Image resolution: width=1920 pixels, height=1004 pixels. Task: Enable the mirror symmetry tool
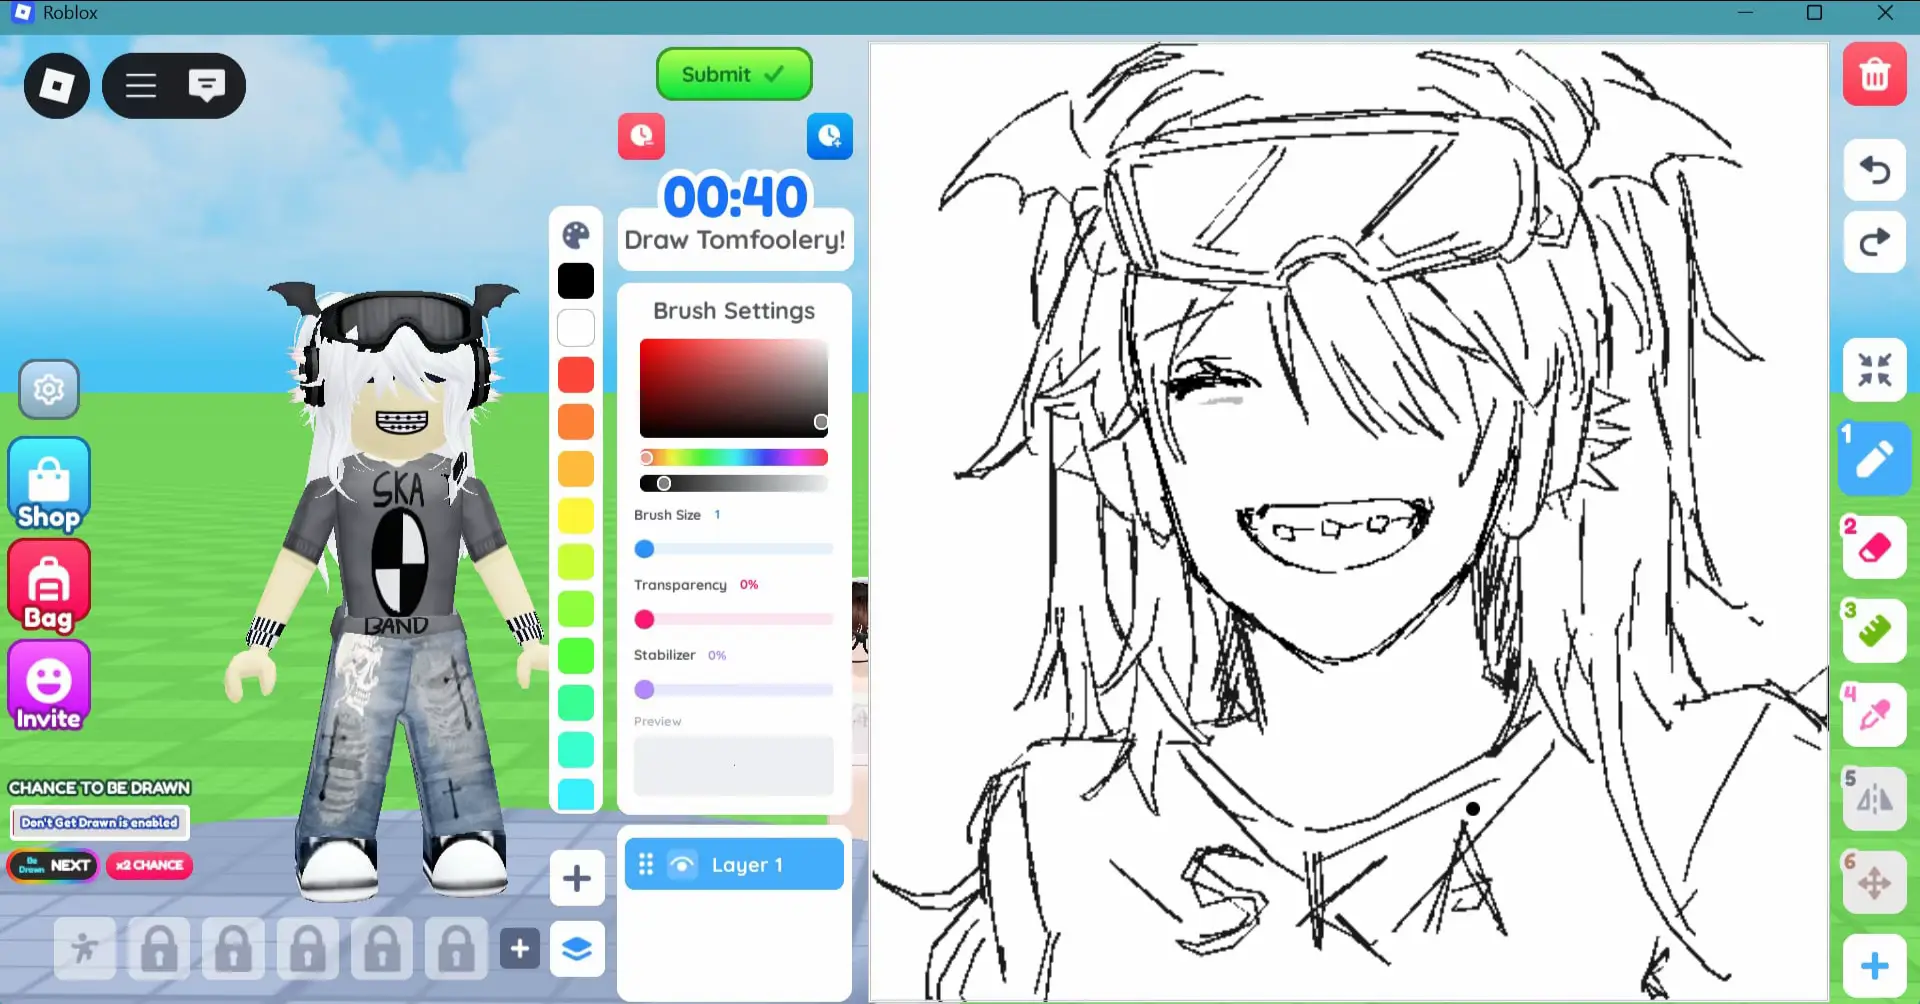click(x=1875, y=797)
